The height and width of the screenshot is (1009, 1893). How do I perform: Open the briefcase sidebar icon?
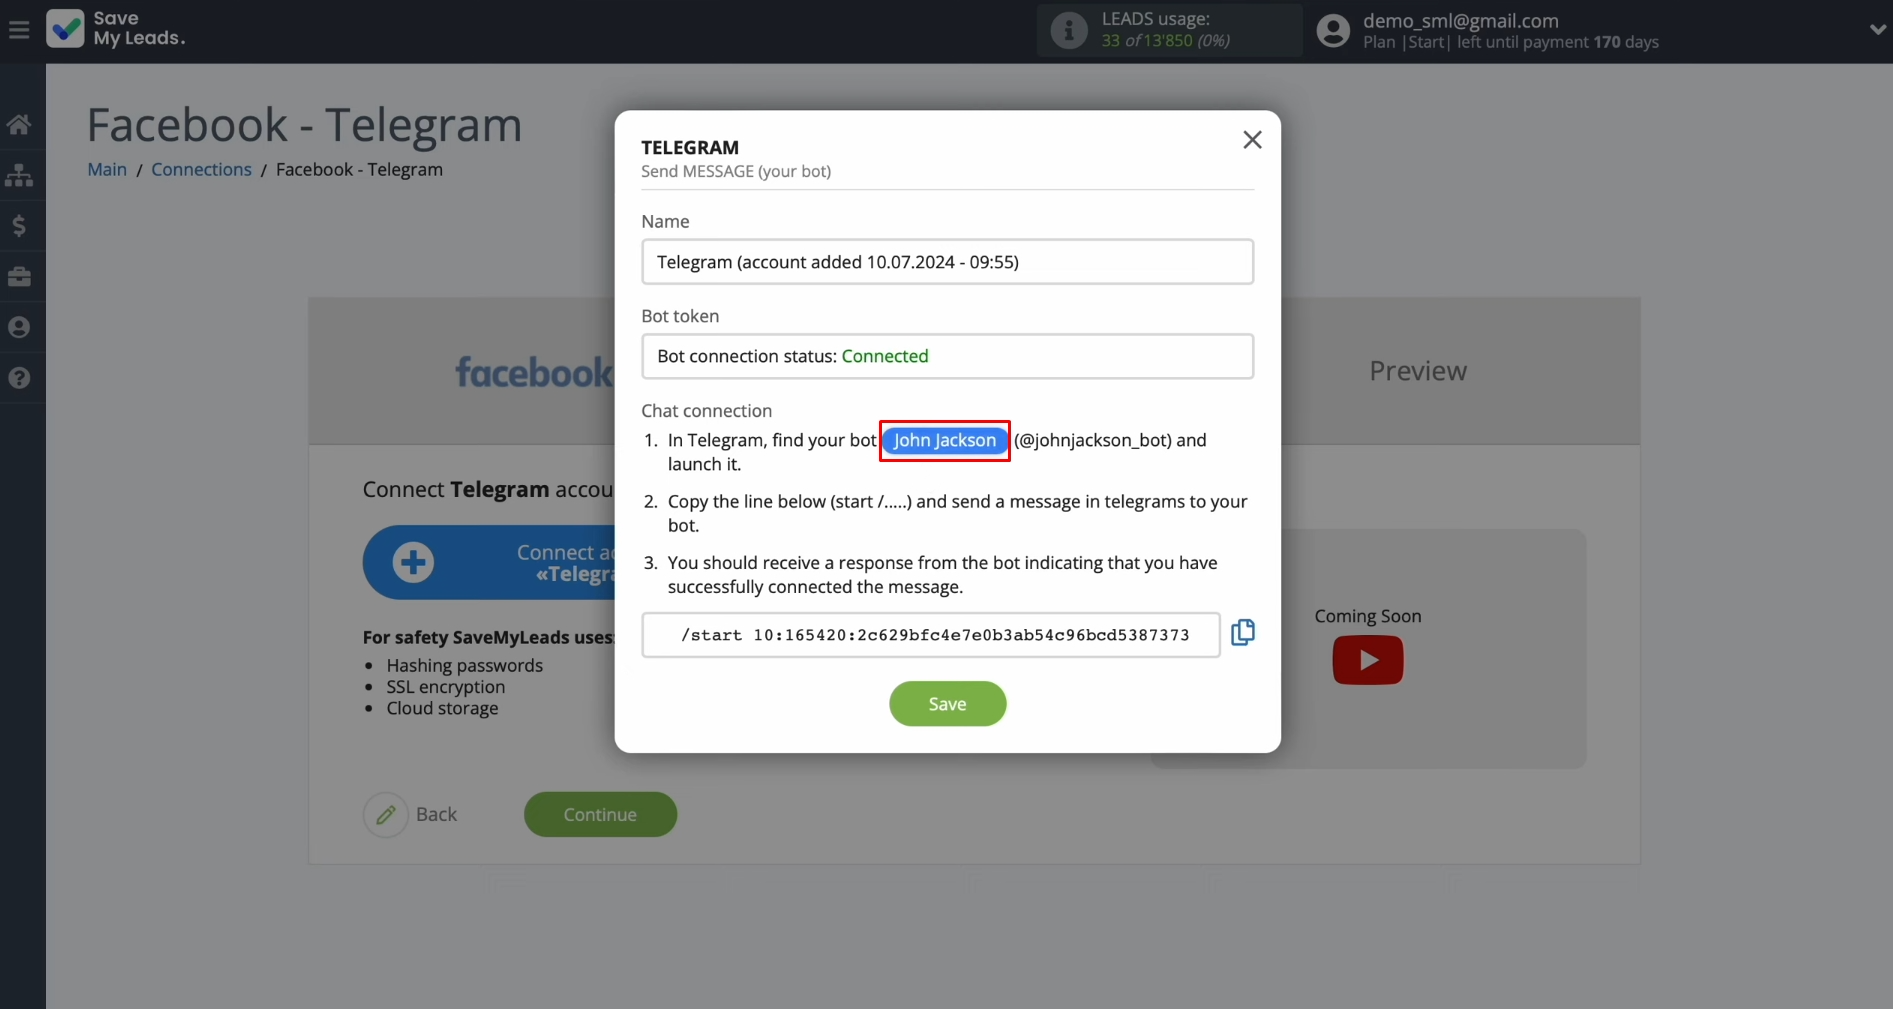coord(19,277)
